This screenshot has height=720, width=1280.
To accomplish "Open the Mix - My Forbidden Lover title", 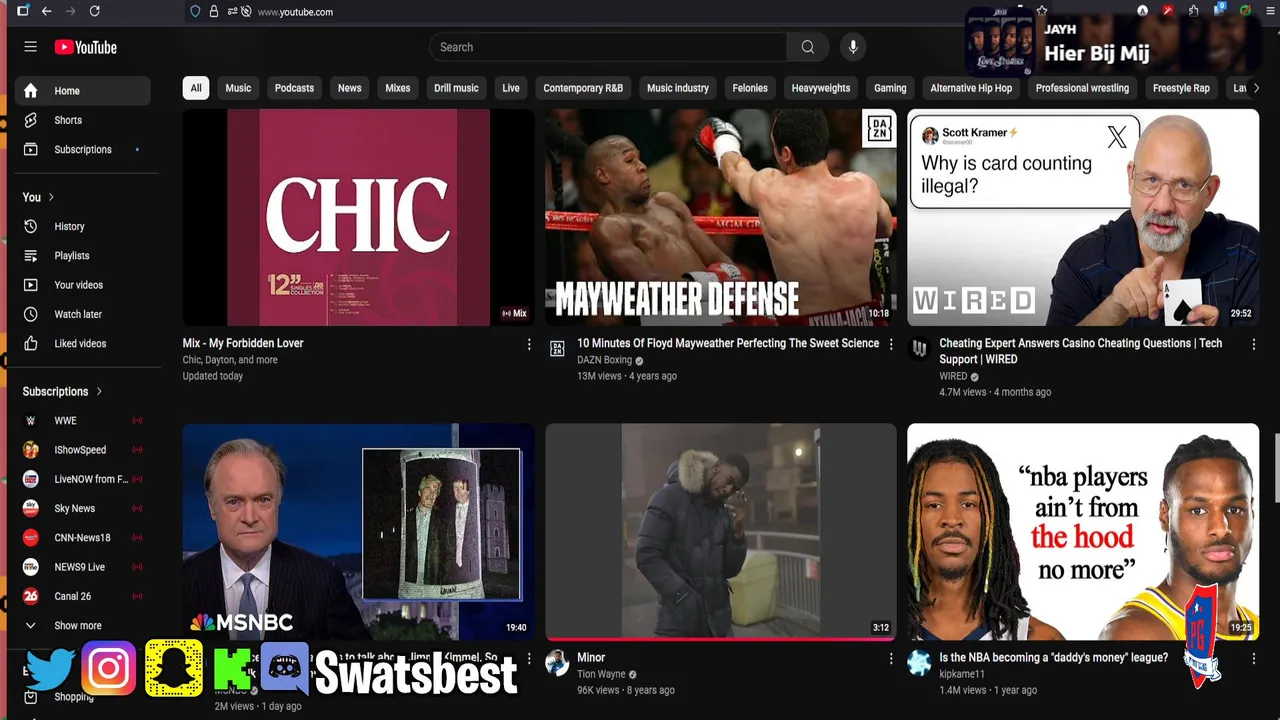I will point(243,343).
